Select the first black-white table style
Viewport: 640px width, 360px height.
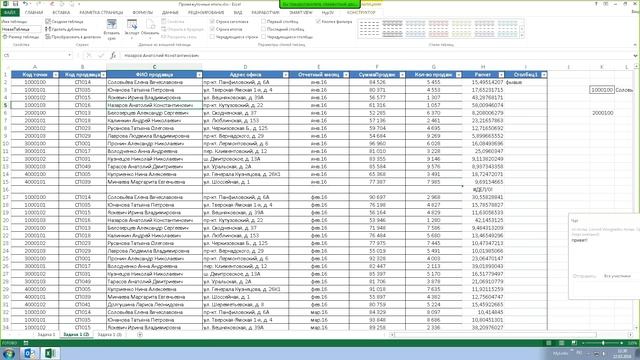[369, 29]
